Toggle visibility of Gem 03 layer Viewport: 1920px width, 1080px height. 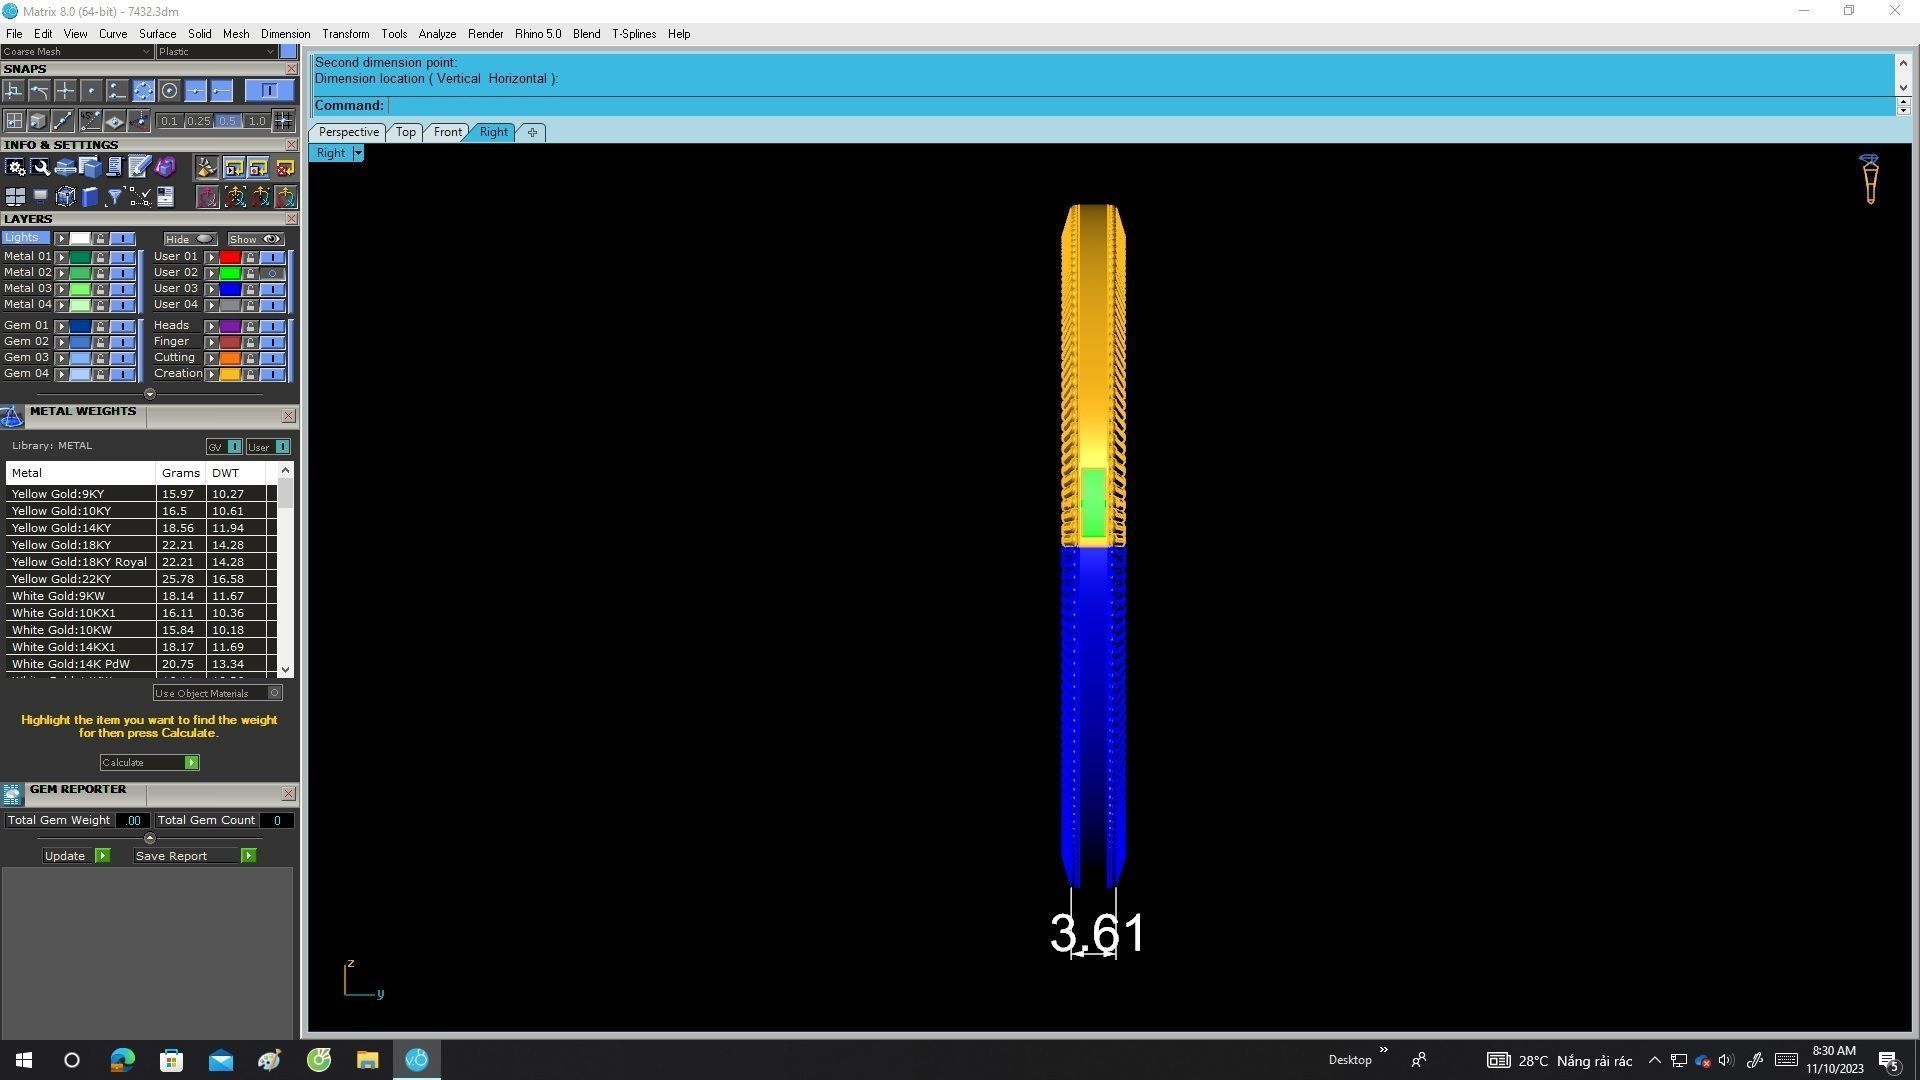[122, 358]
